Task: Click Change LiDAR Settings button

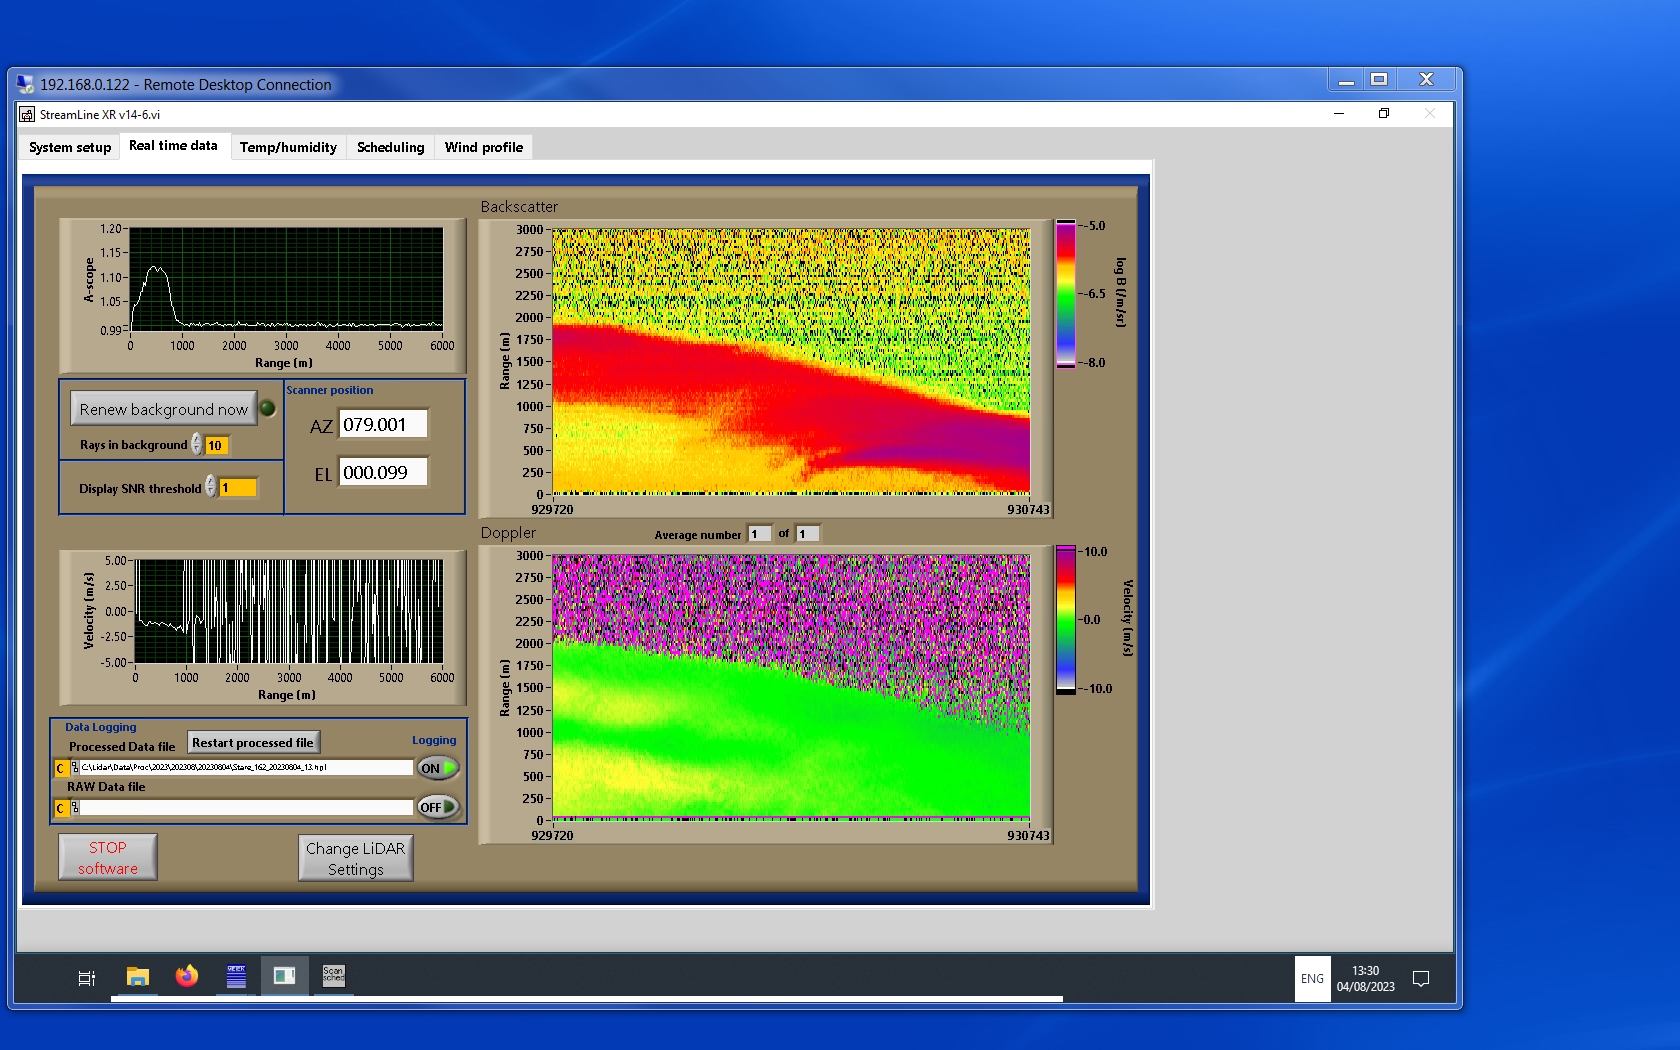Action: 355,858
